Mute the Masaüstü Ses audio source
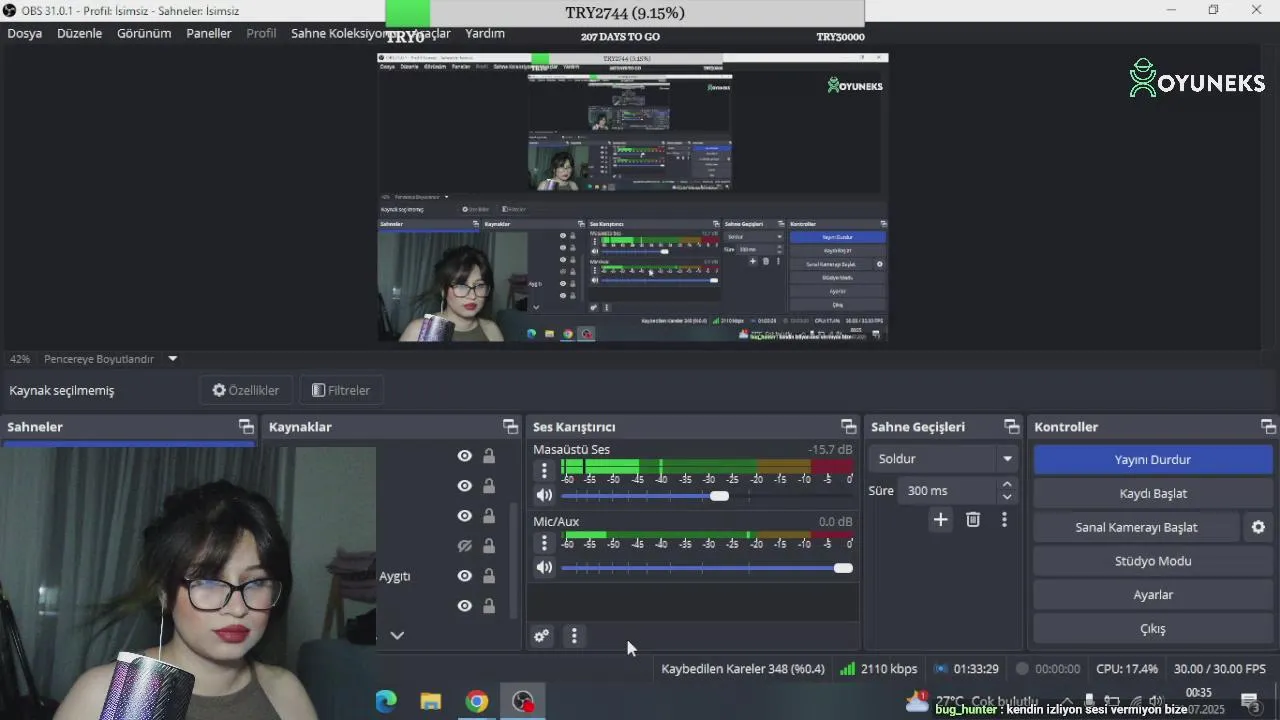 [x=544, y=495]
